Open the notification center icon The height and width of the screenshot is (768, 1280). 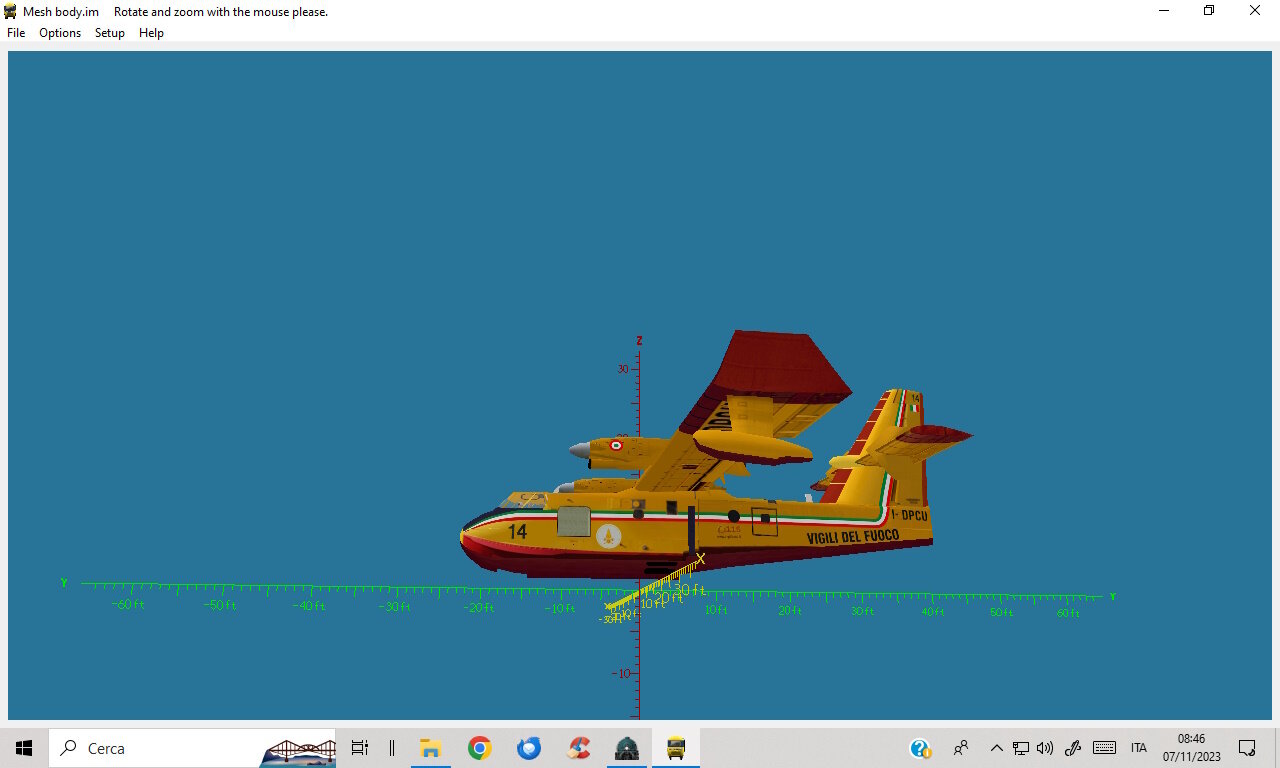coord(1247,748)
